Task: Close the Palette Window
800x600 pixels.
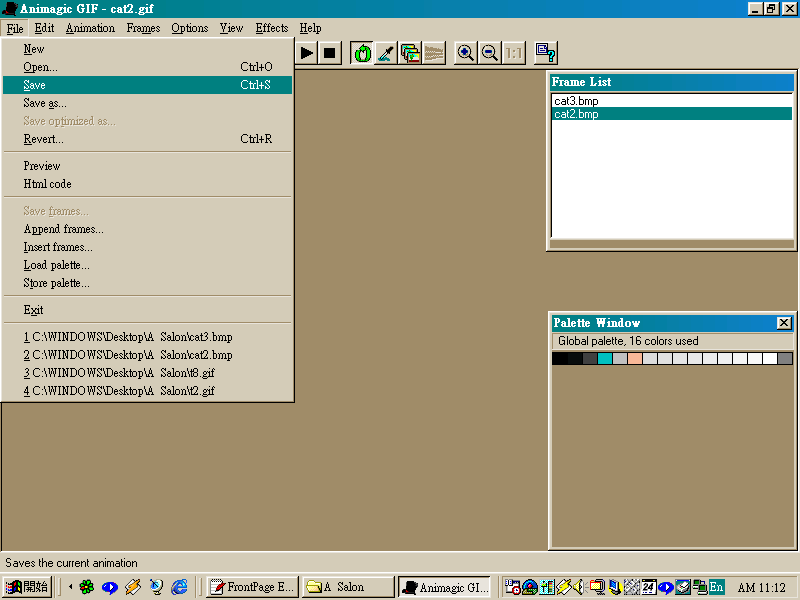Action: 784,322
